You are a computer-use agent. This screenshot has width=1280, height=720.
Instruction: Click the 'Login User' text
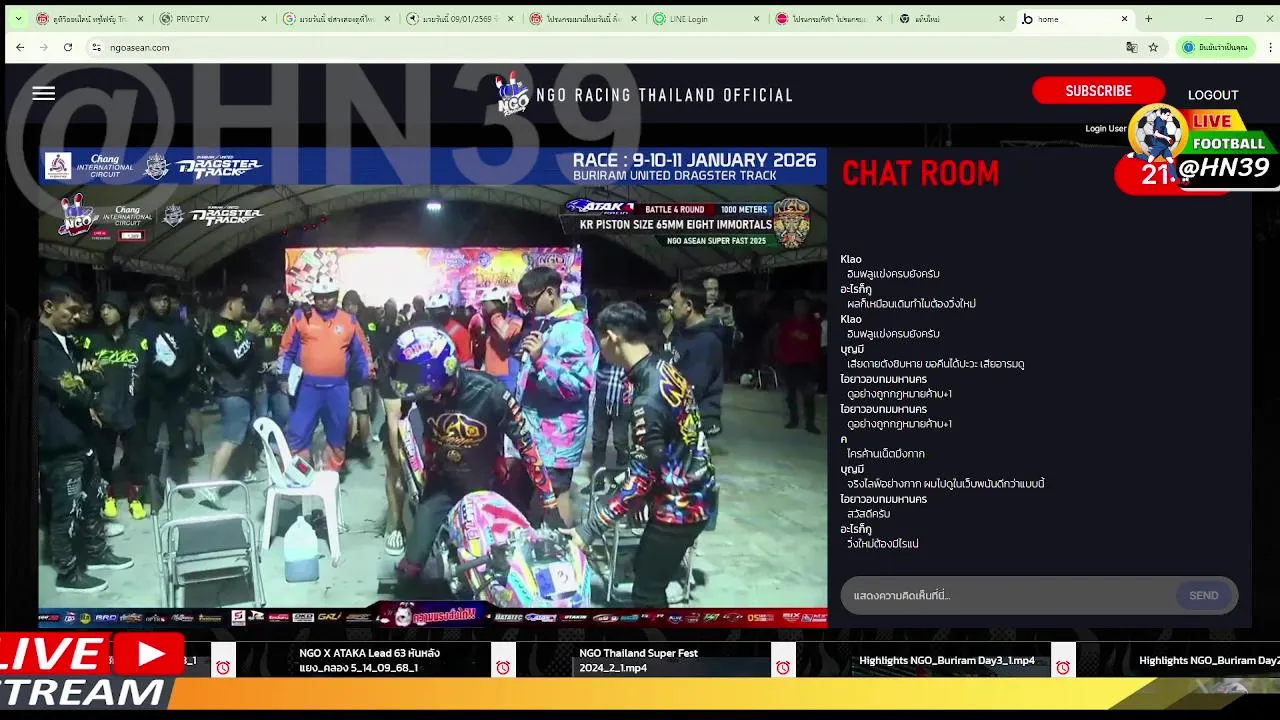point(1105,128)
